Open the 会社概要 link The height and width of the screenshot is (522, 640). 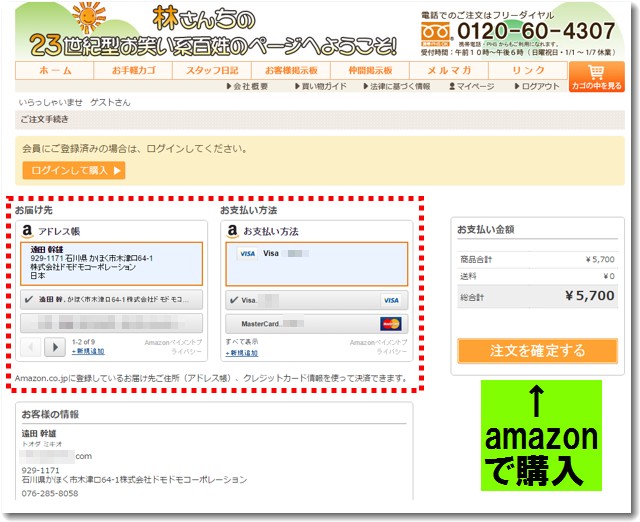pos(247,86)
